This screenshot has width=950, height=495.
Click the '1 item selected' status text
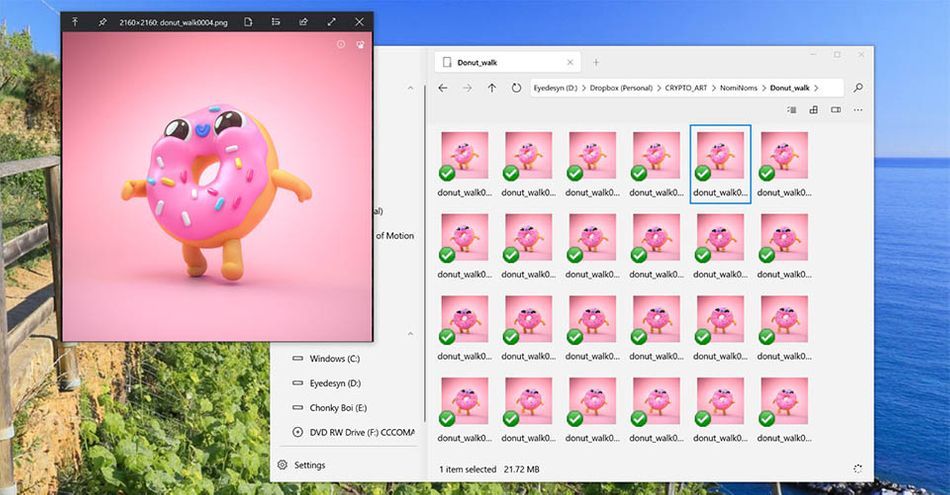tap(468, 470)
